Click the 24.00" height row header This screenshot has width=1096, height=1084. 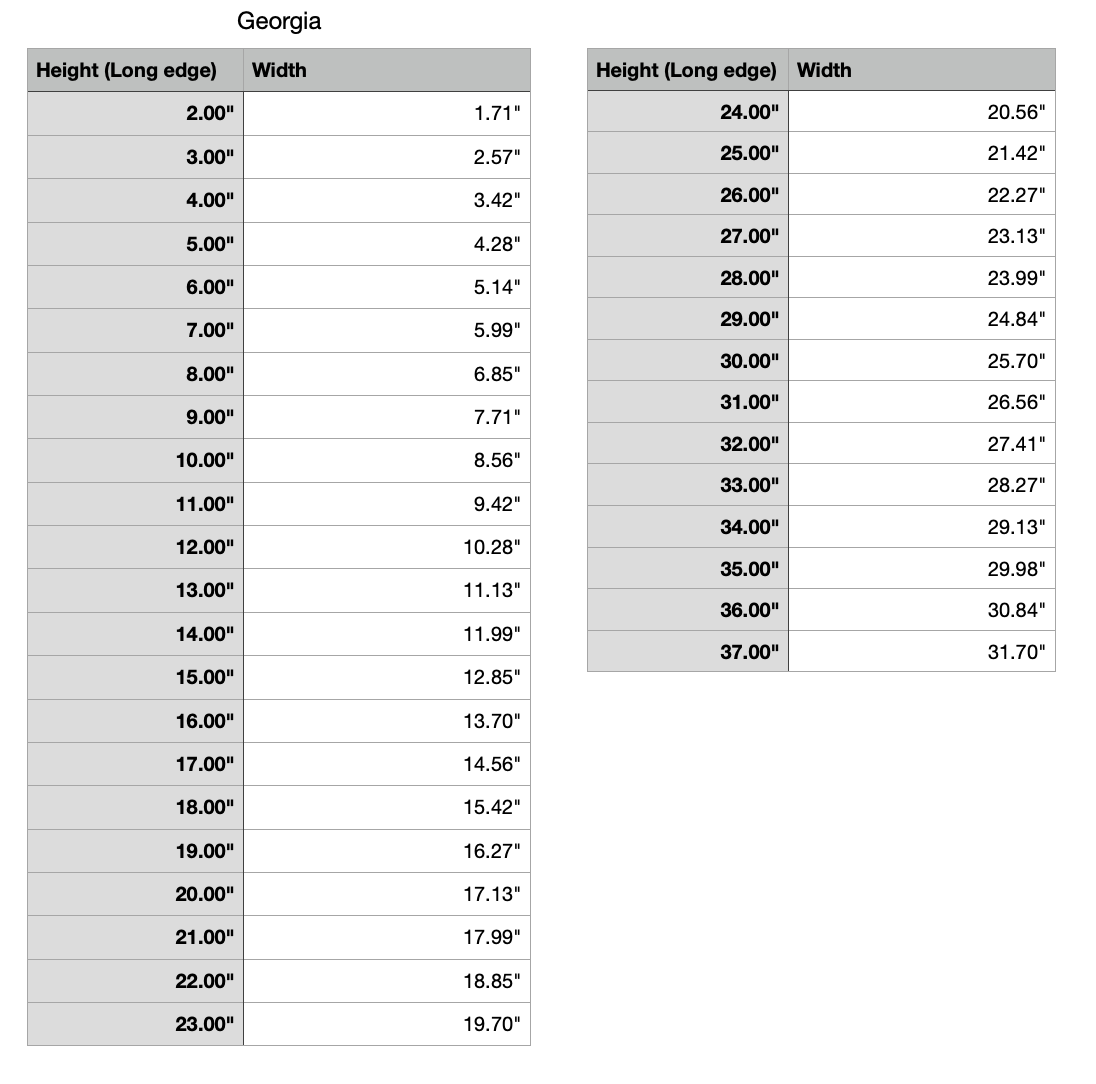(749, 112)
